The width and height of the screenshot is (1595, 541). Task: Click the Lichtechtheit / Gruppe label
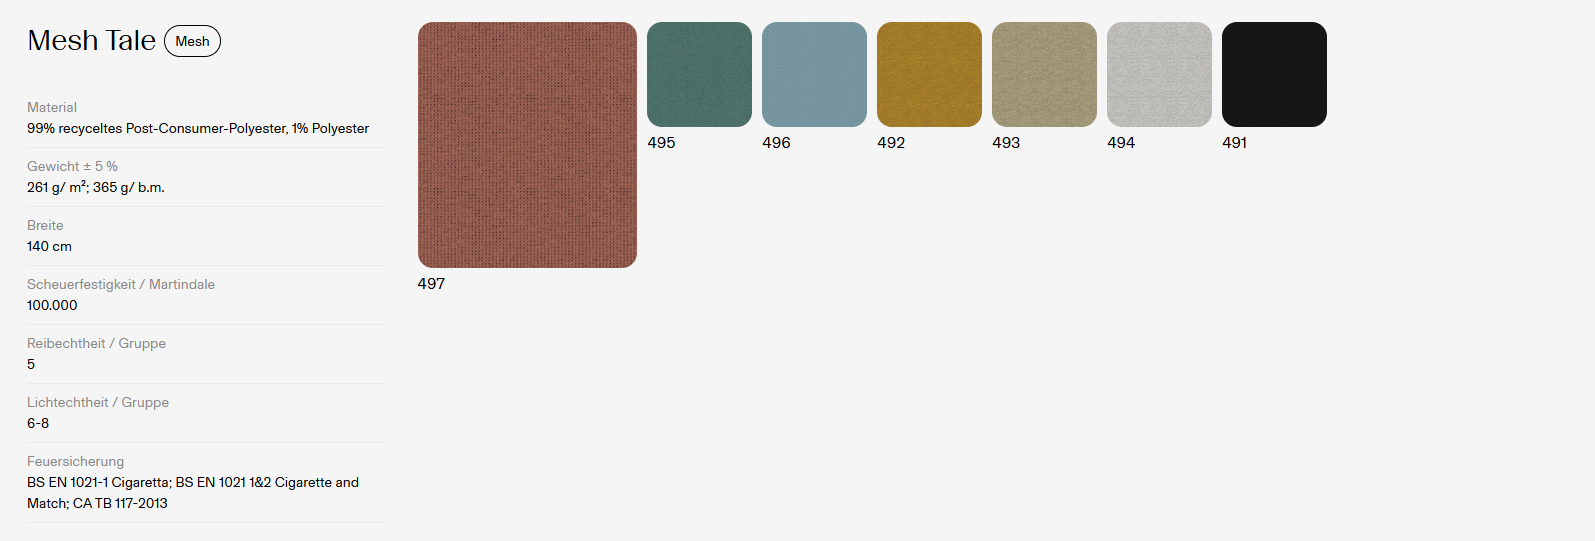(x=98, y=402)
